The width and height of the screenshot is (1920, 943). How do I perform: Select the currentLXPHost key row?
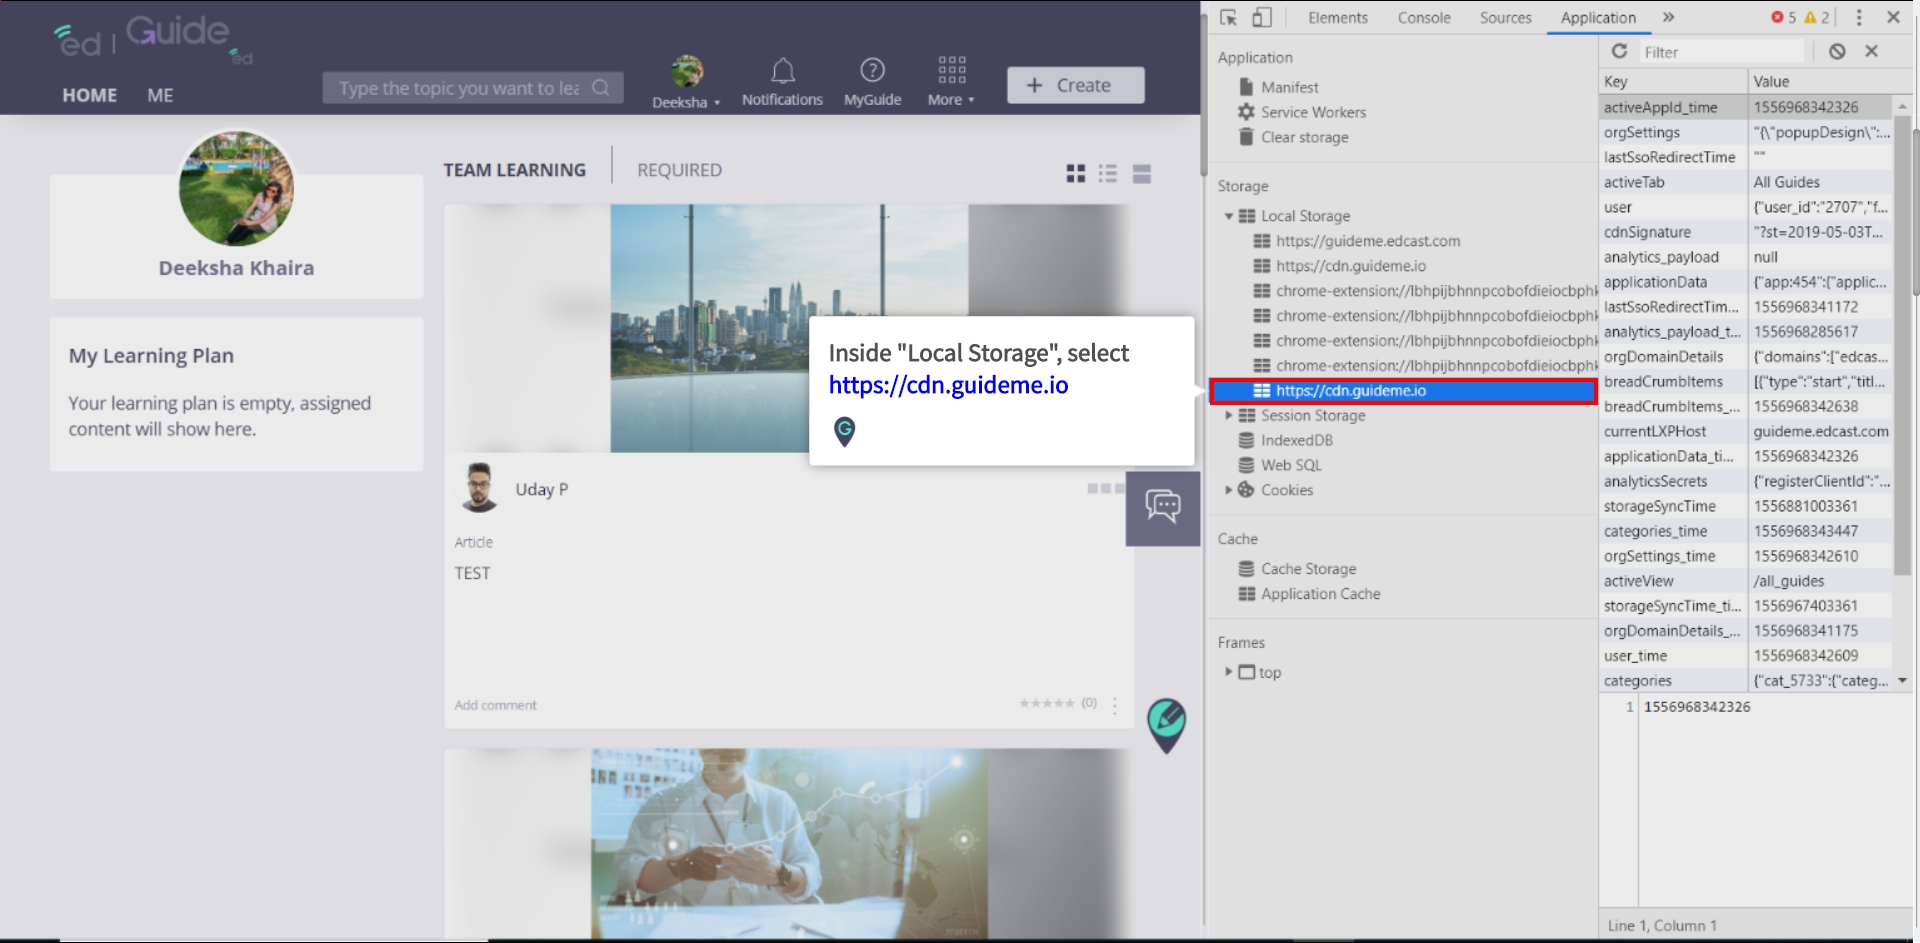click(1745, 431)
